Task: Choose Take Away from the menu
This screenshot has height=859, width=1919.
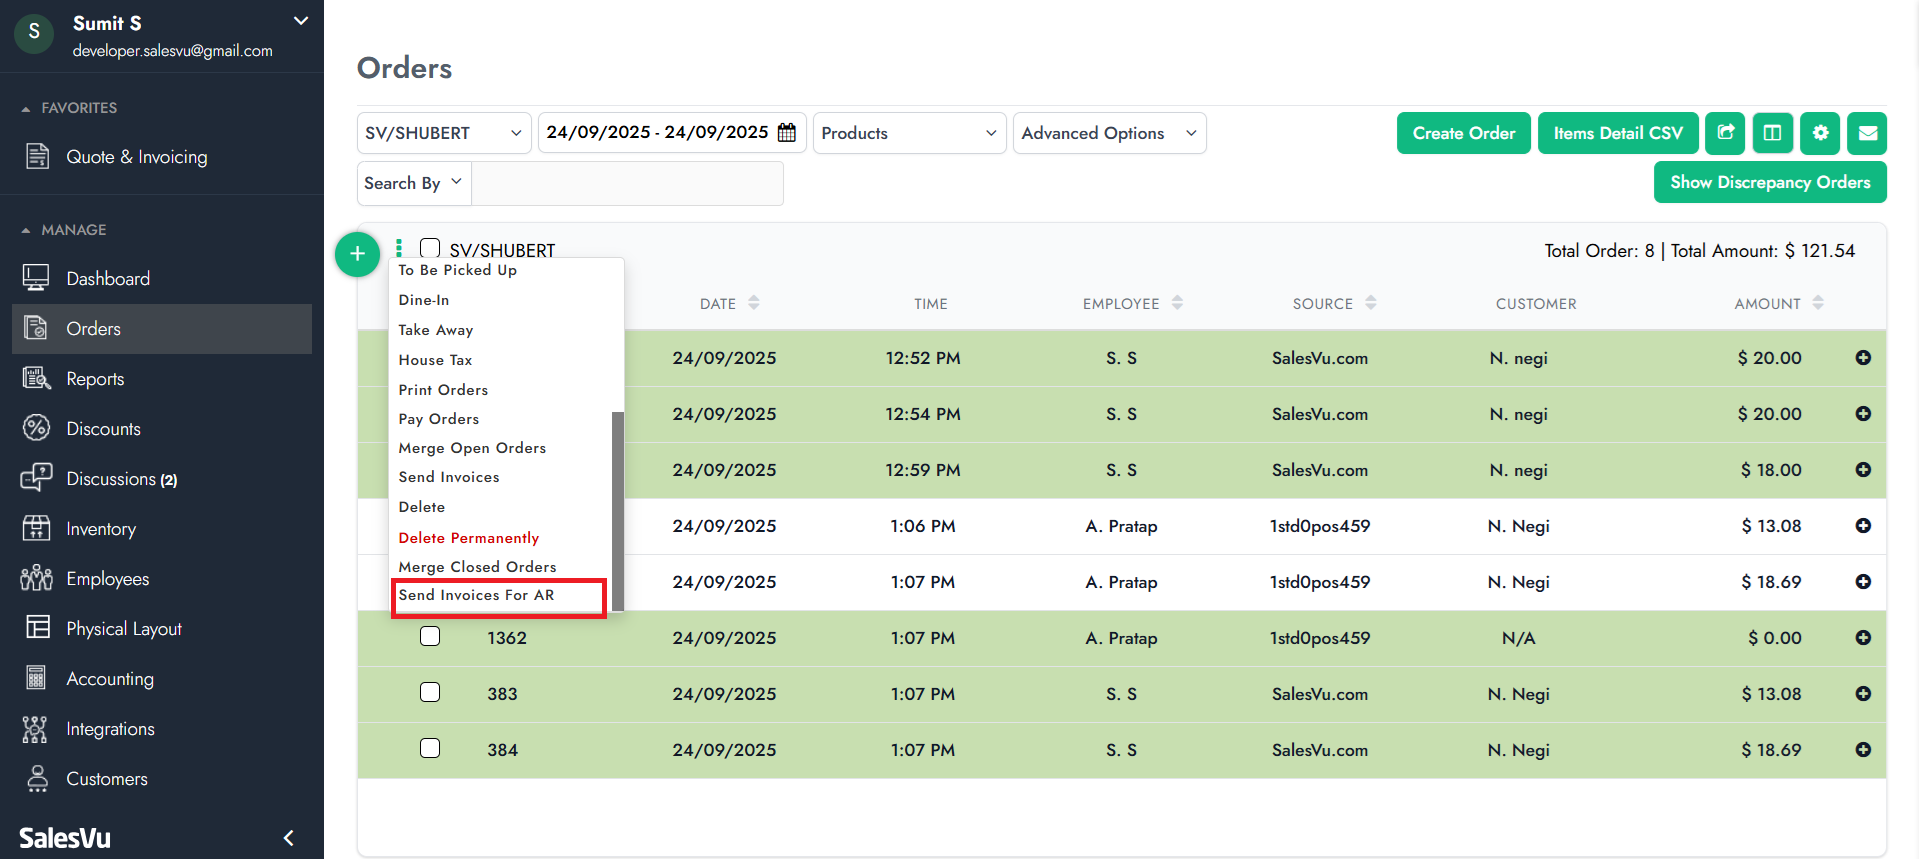Action: pos(436,330)
